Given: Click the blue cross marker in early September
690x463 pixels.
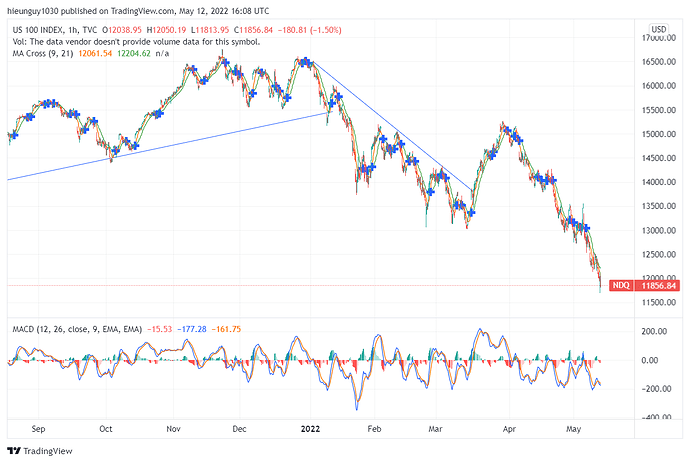Looking at the screenshot, I should point(30,116).
